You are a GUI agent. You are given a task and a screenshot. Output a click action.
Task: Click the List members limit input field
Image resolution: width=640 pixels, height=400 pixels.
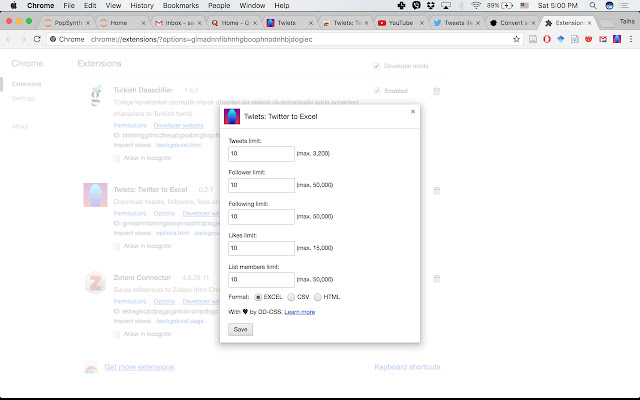261,280
